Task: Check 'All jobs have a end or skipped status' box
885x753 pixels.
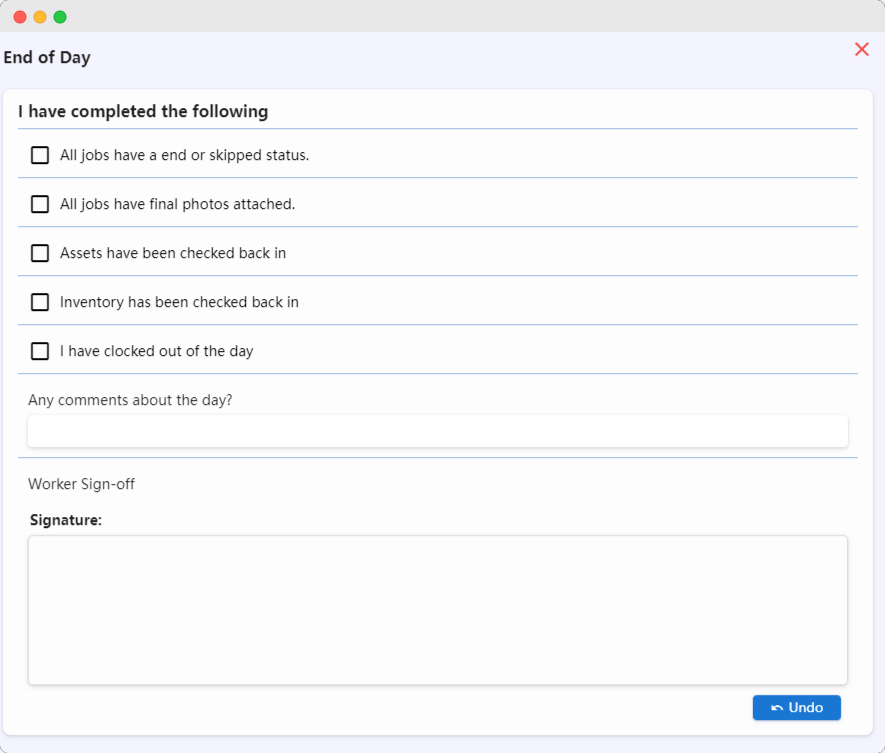Action: (x=40, y=155)
